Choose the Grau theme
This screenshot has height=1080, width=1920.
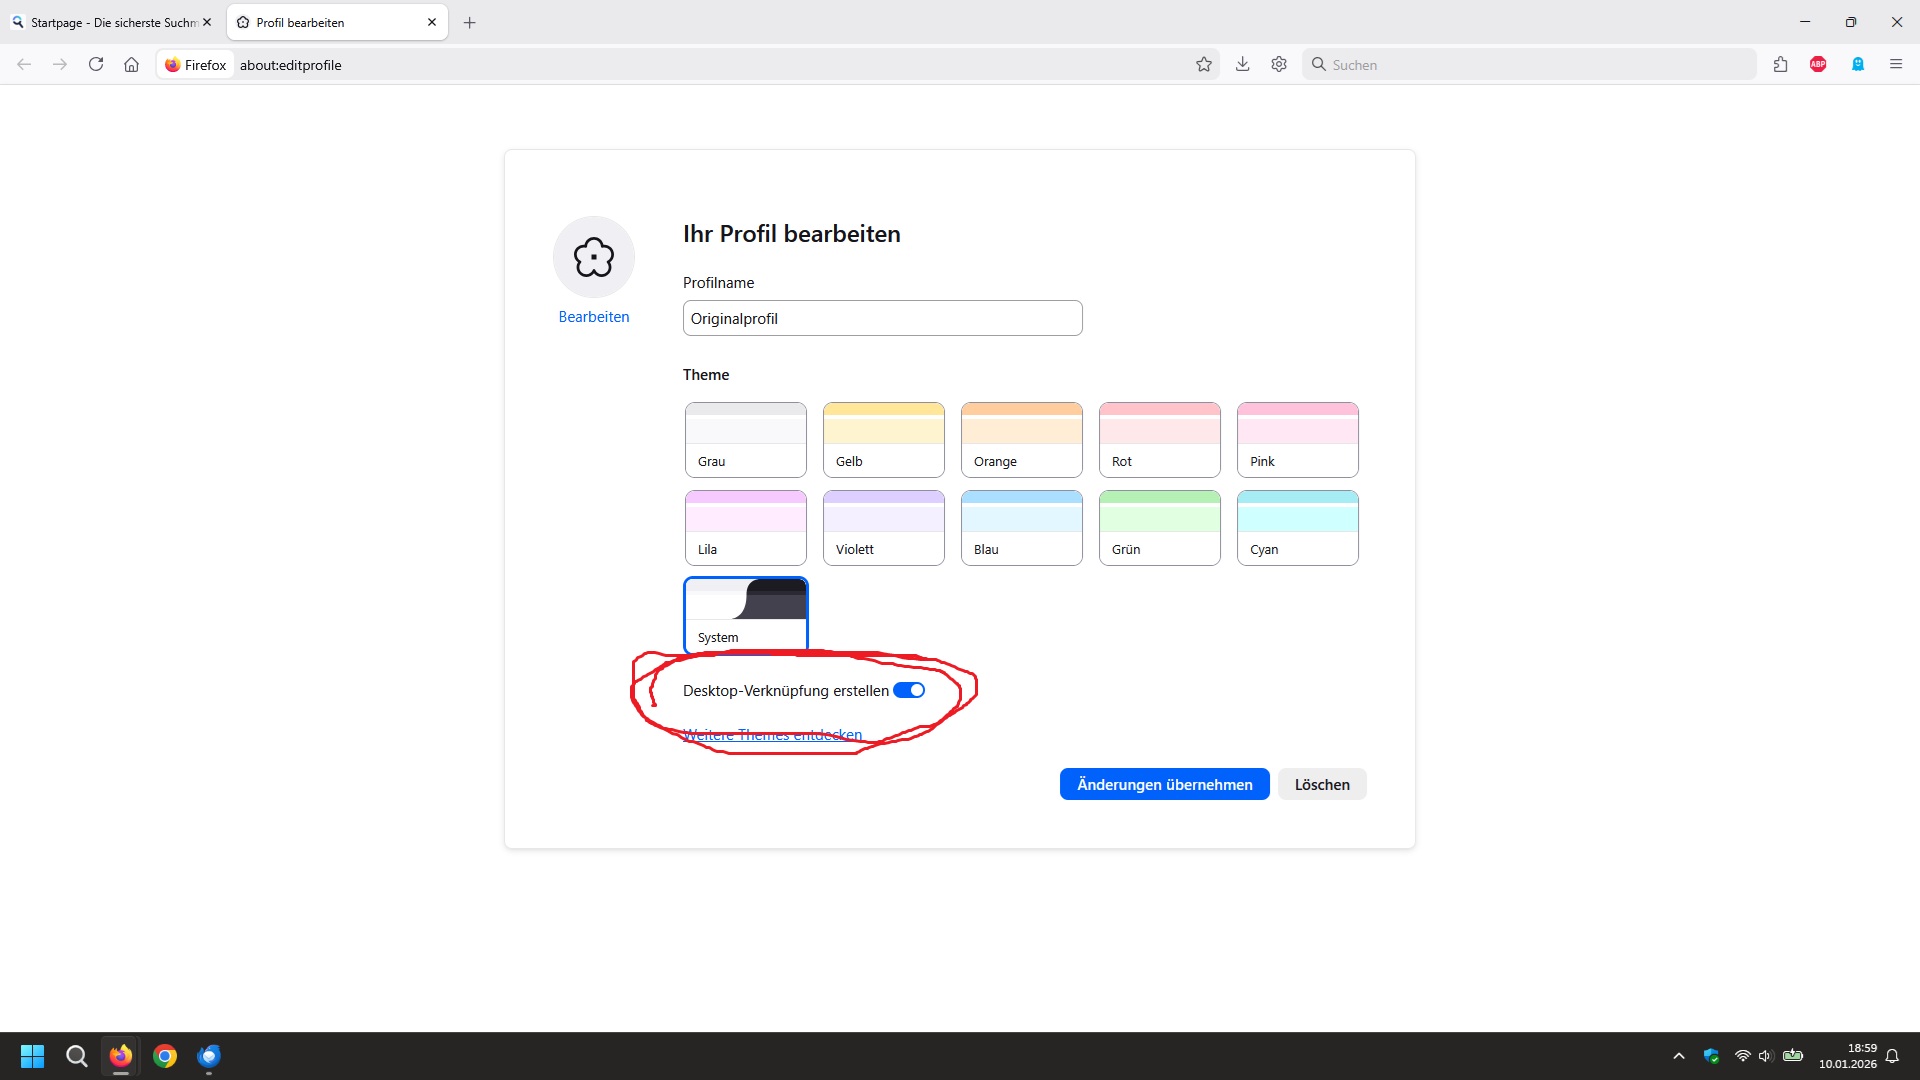(745, 439)
